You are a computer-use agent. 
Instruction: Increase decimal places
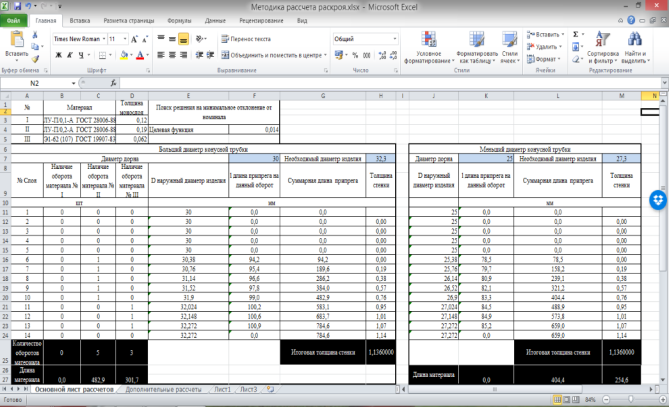coord(382,55)
